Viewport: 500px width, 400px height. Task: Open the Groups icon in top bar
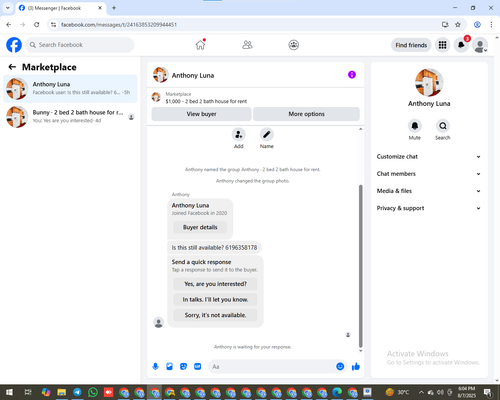pos(294,45)
